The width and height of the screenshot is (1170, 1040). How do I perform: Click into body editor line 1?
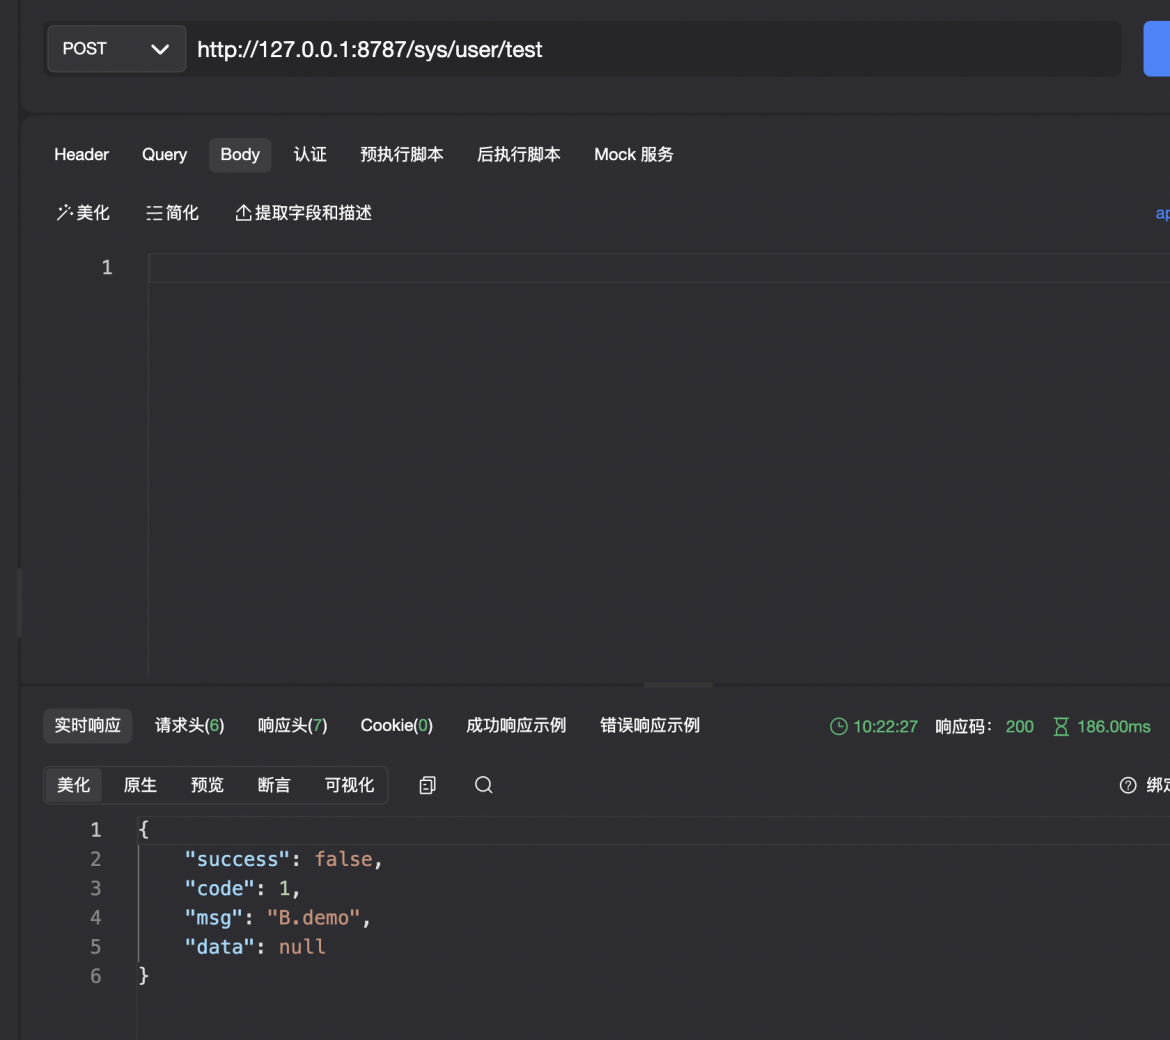(x=659, y=268)
